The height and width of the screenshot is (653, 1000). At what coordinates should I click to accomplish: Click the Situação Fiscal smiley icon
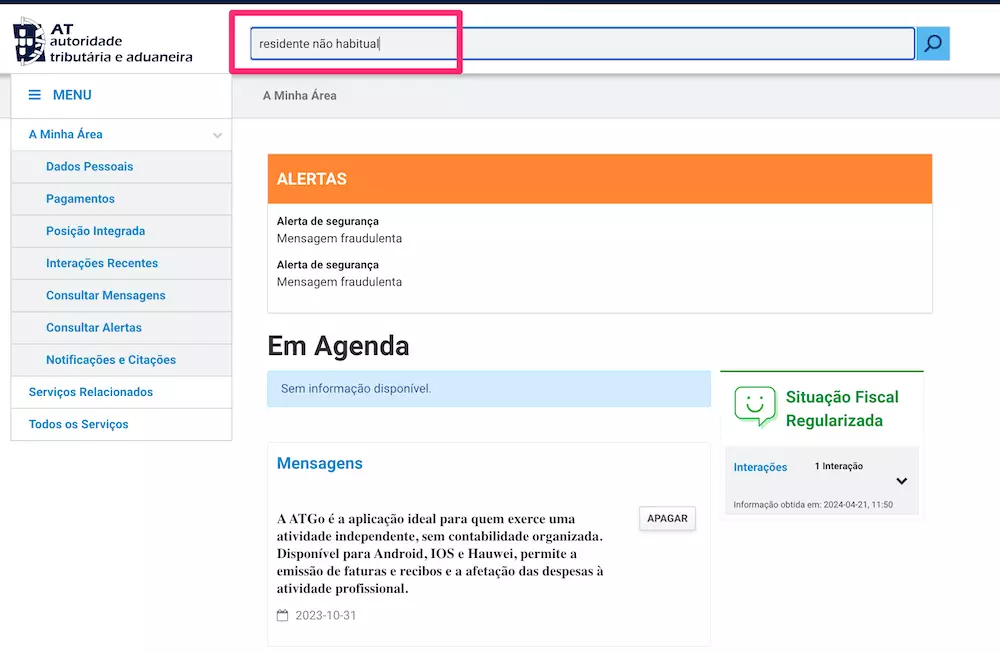point(755,406)
